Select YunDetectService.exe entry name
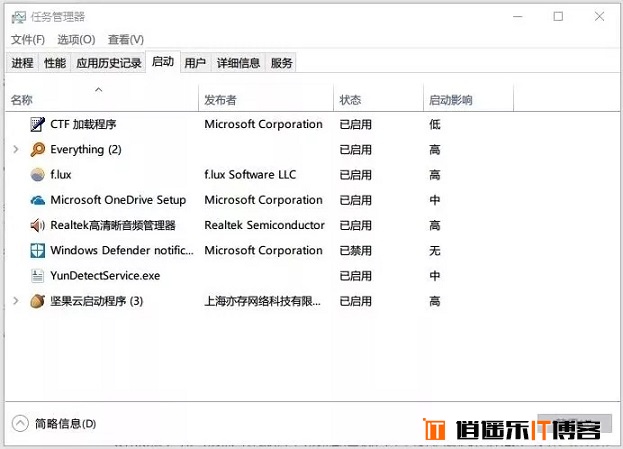The height and width of the screenshot is (449, 623). (105, 276)
